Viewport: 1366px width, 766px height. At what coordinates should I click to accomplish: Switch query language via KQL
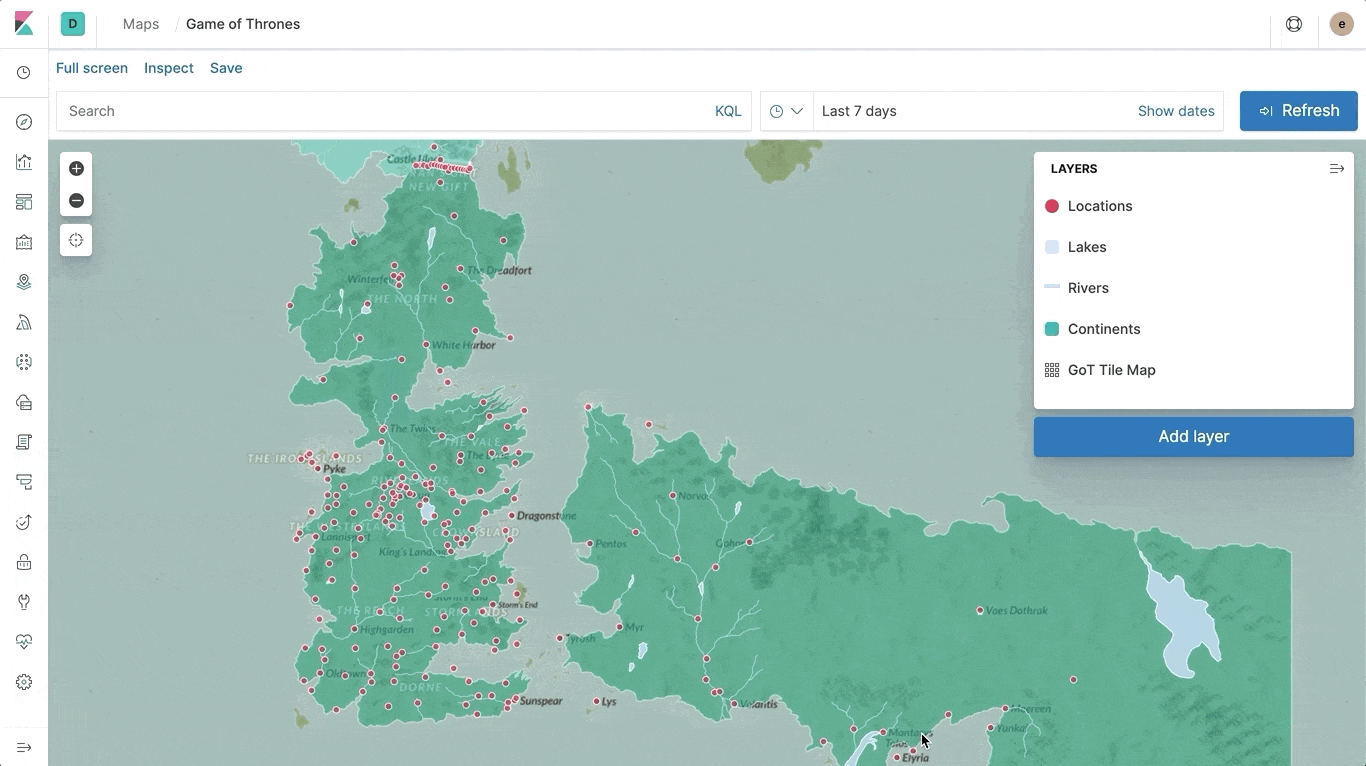728,111
